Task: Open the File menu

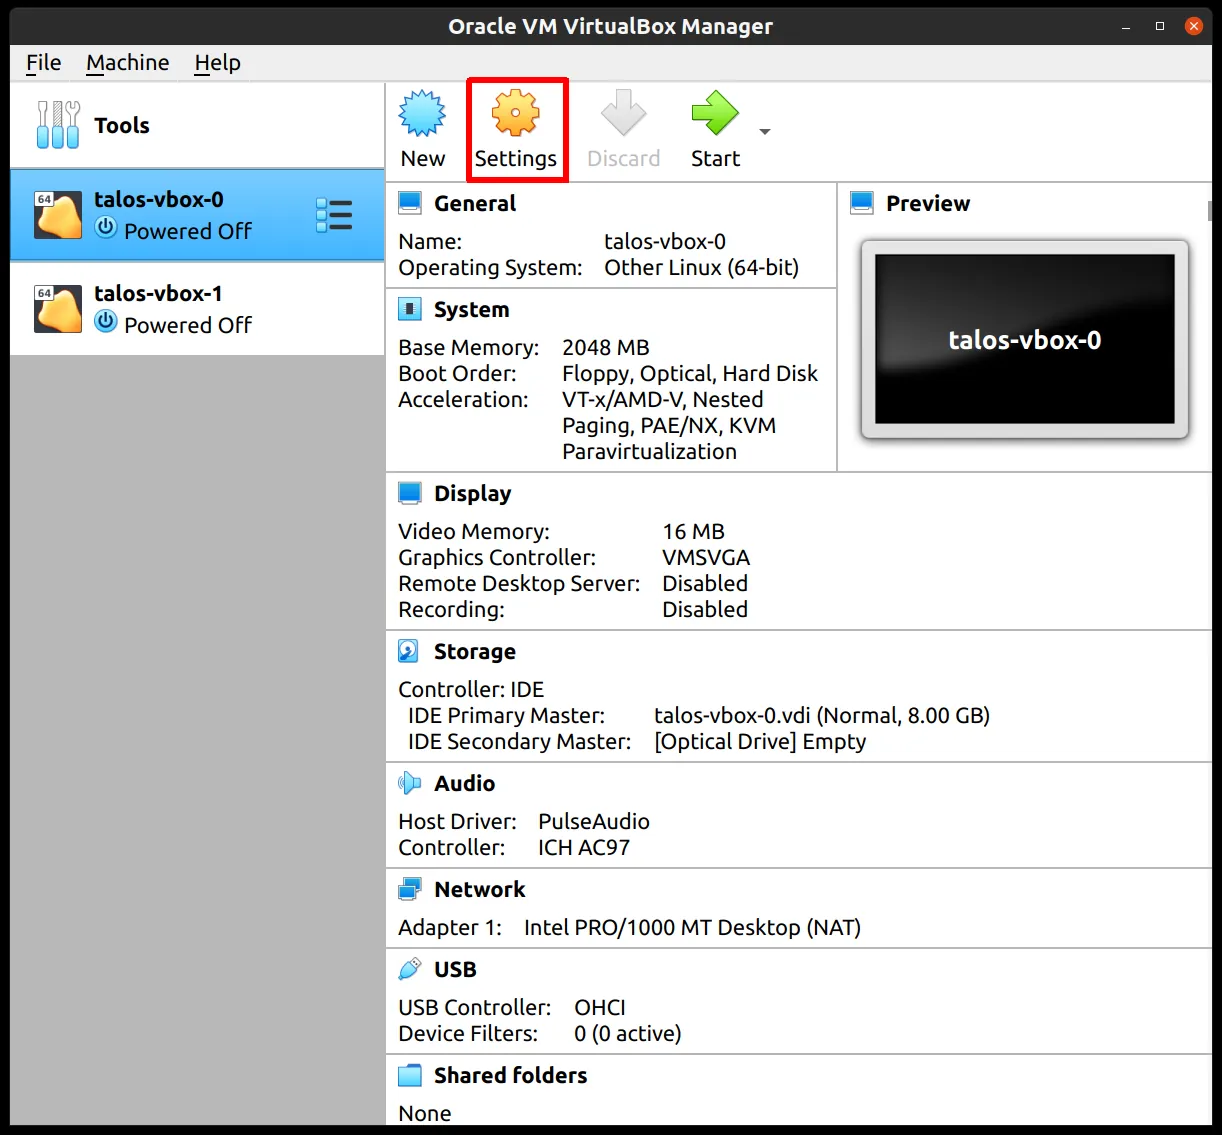Action: (x=43, y=63)
